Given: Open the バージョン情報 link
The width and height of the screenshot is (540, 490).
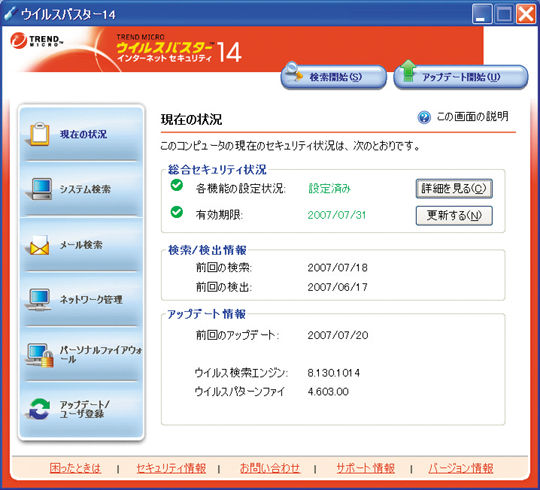Looking at the screenshot, I should [x=461, y=468].
